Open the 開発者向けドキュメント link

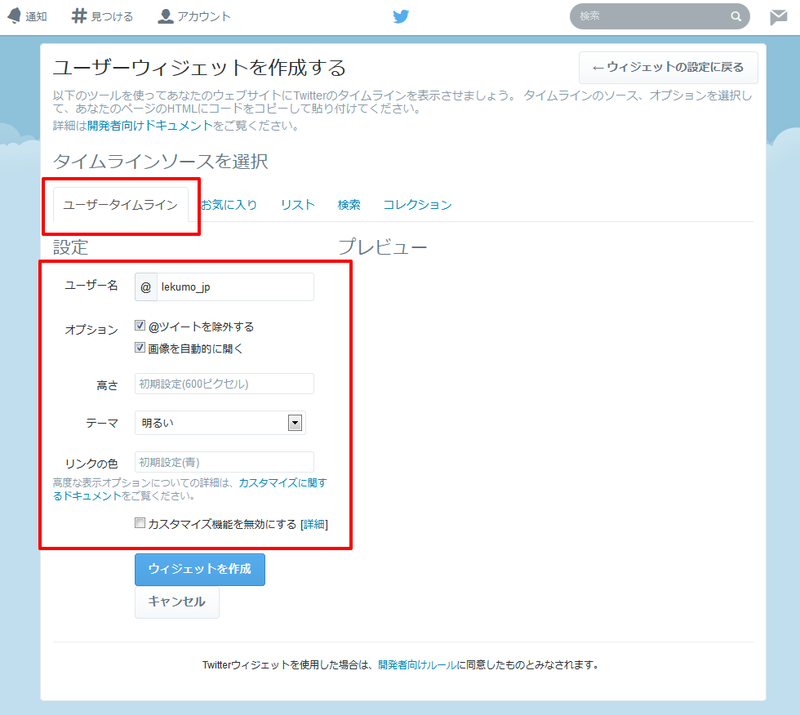(x=149, y=126)
